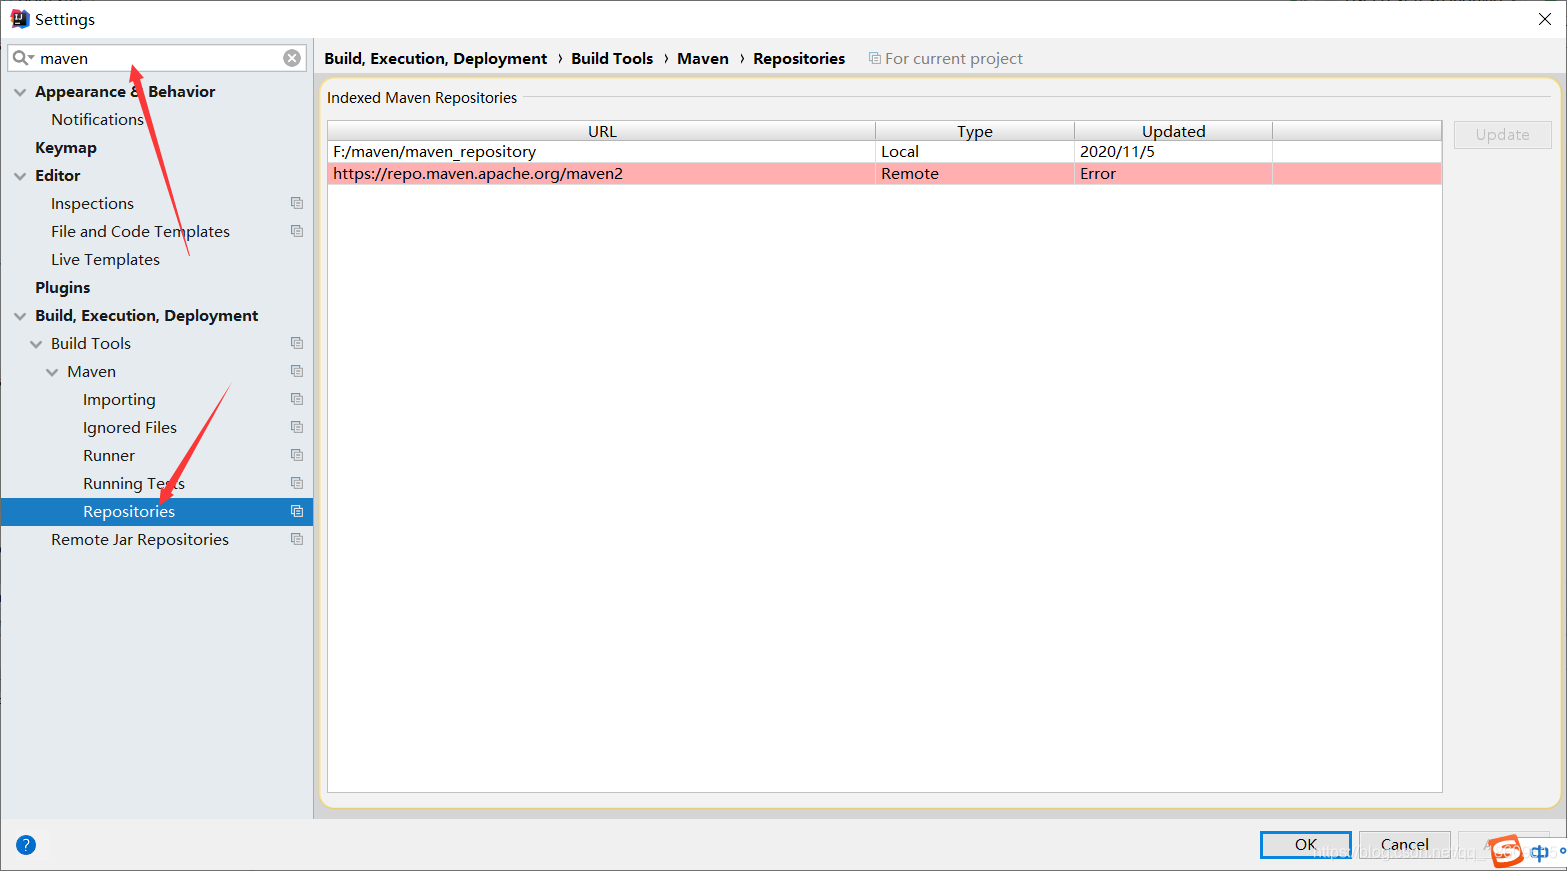Open the Keymap settings page
This screenshot has height=871, width=1567.
pos(66,147)
